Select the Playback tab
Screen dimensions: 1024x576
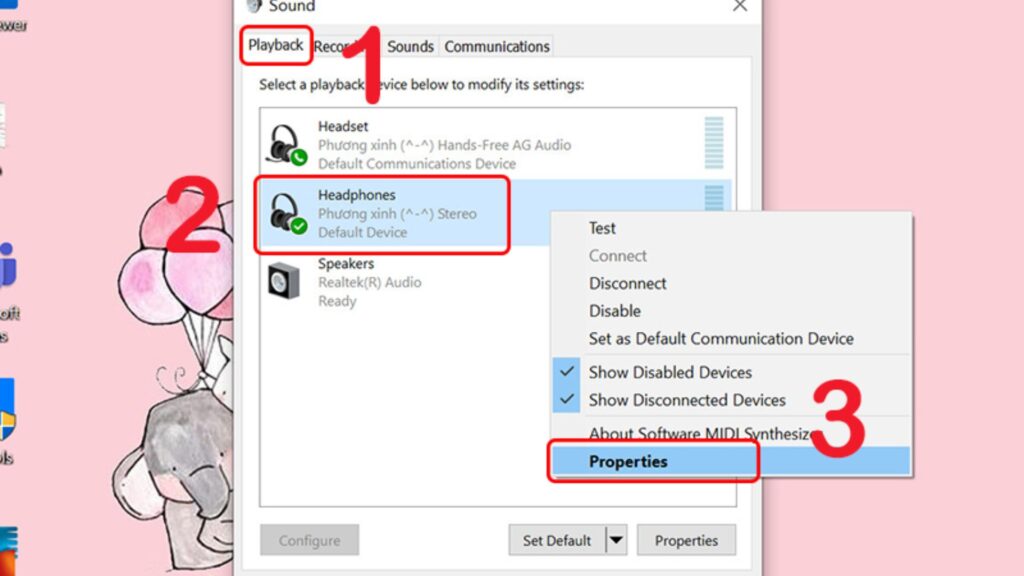276,45
